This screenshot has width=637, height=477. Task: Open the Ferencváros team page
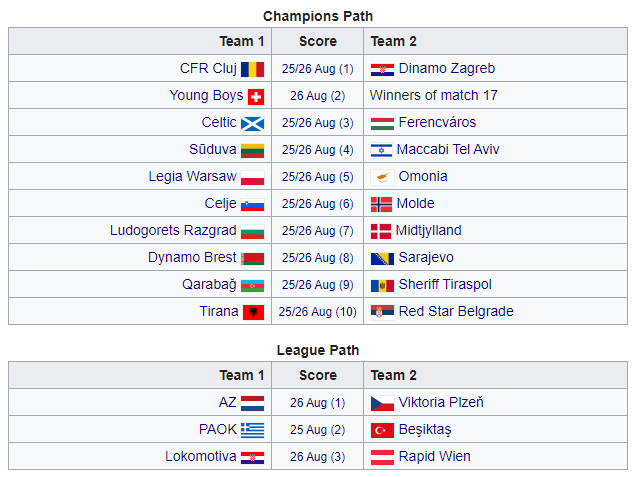click(437, 123)
